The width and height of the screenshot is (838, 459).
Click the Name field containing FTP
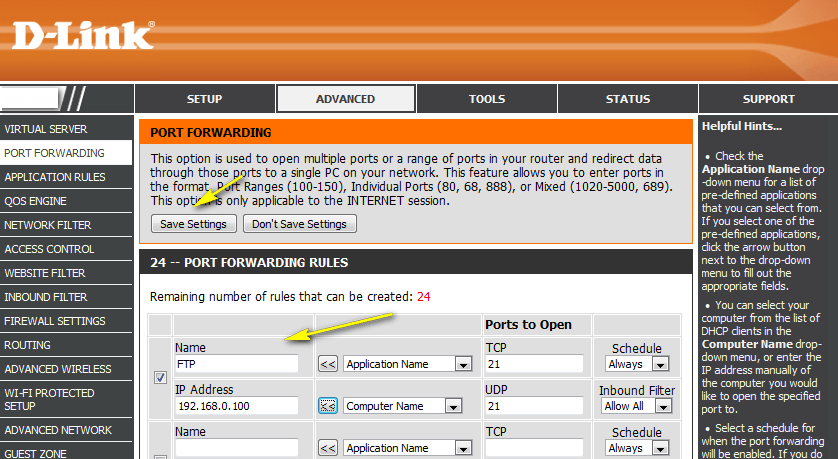coord(236,364)
